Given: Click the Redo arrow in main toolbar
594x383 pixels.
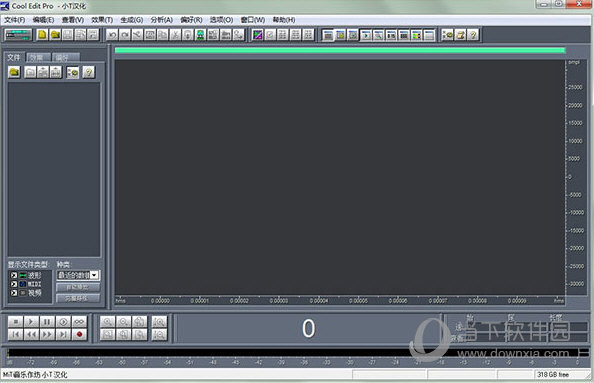Looking at the screenshot, I should [124, 35].
